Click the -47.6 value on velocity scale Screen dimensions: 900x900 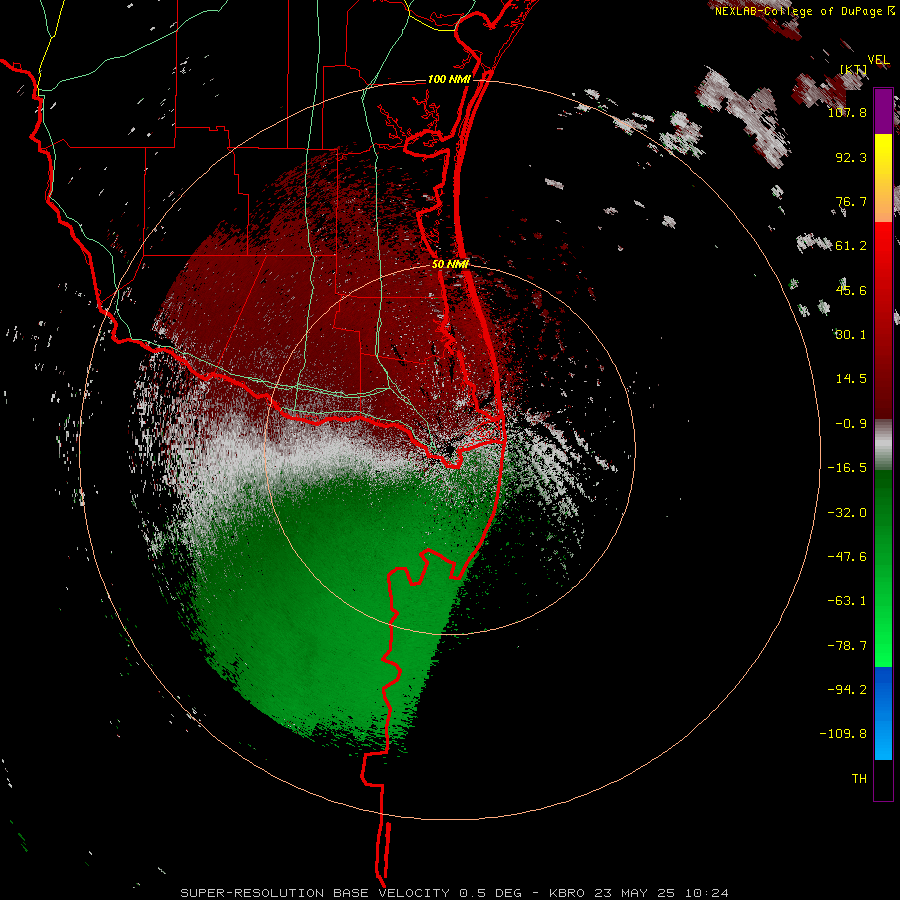[847, 557]
